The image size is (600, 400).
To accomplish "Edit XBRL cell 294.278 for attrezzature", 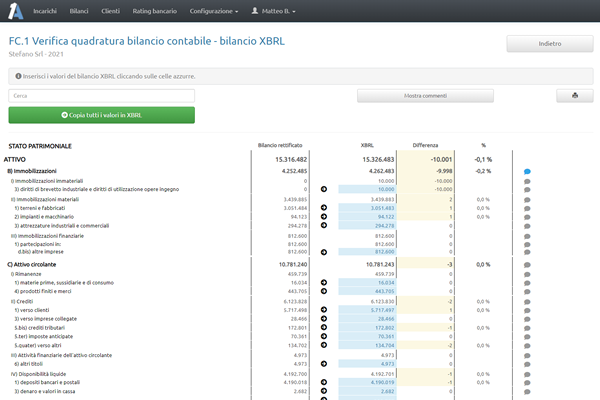I will click(x=367, y=225).
